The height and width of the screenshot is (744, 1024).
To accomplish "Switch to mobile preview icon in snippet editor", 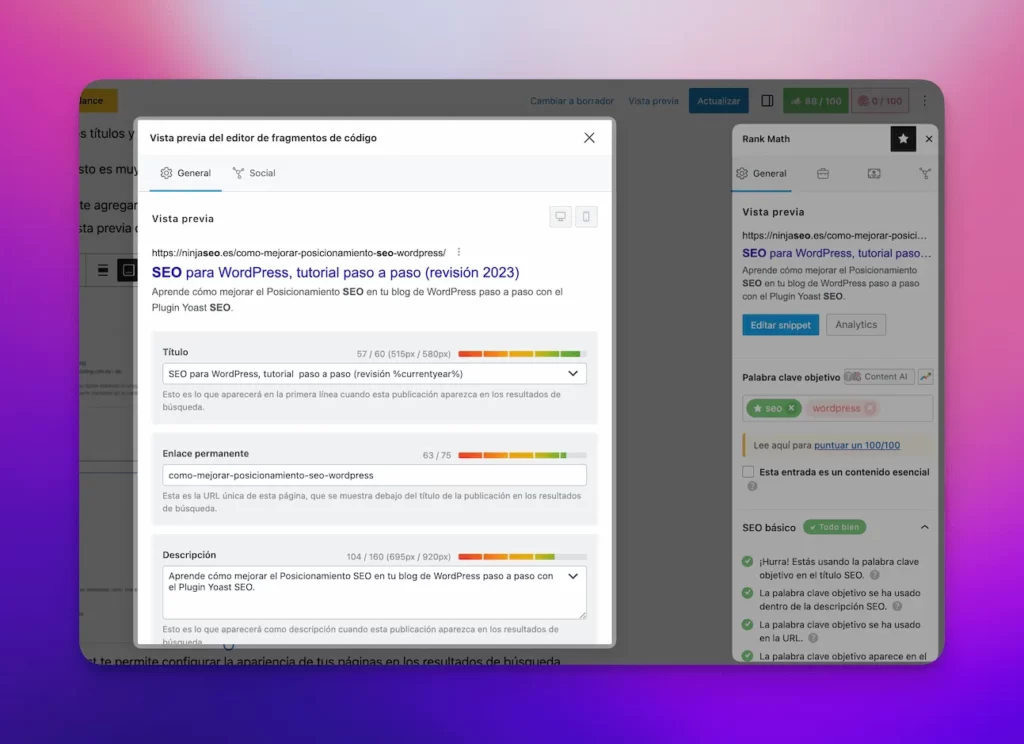I will pos(586,217).
